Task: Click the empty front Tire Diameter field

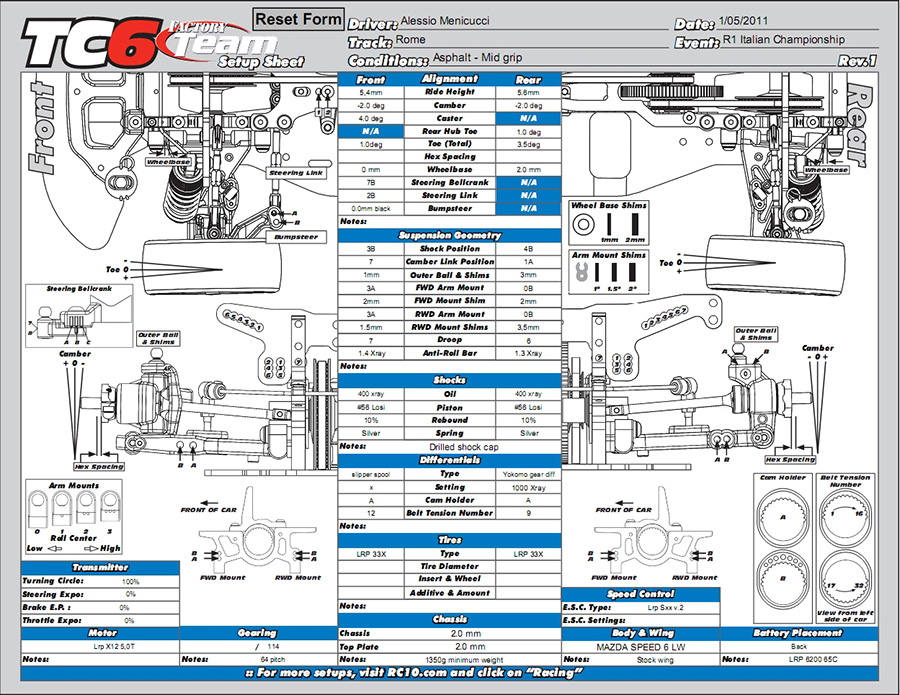Action: point(371,567)
